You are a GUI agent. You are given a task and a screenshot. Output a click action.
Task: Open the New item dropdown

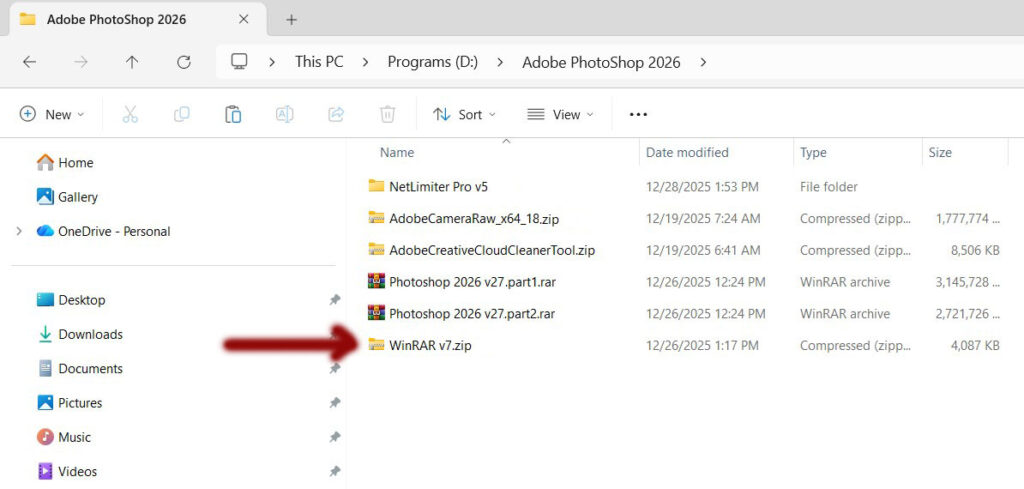click(x=52, y=115)
